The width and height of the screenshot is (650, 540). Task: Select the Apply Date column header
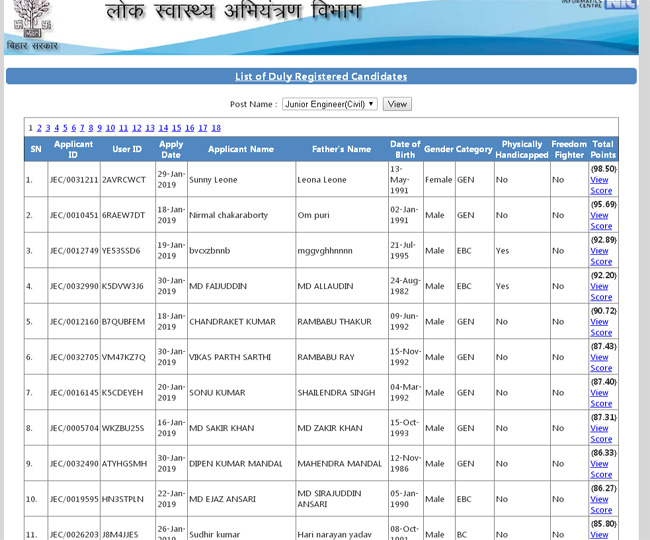pyautogui.click(x=171, y=149)
